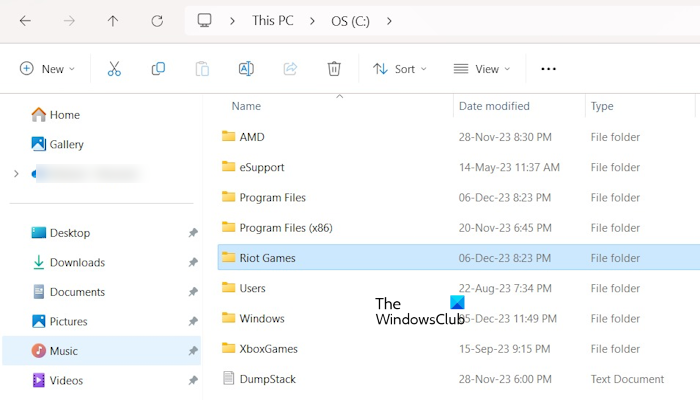Select the Riot Games folder
The width and height of the screenshot is (700, 400).
pyautogui.click(x=267, y=258)
